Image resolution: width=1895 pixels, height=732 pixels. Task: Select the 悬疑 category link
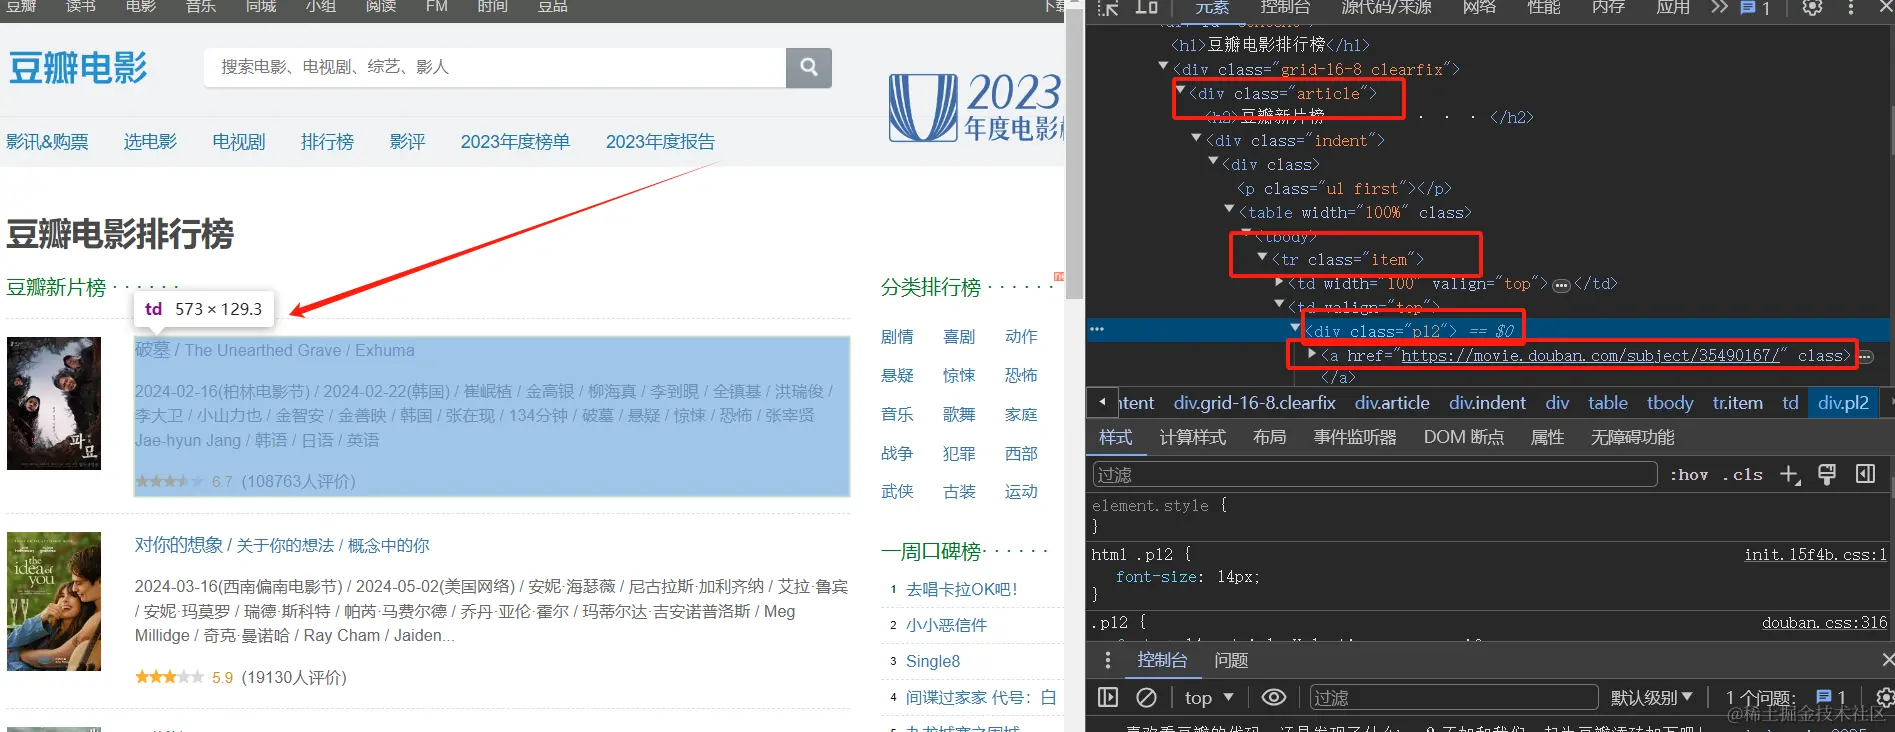tap(897, 375)
